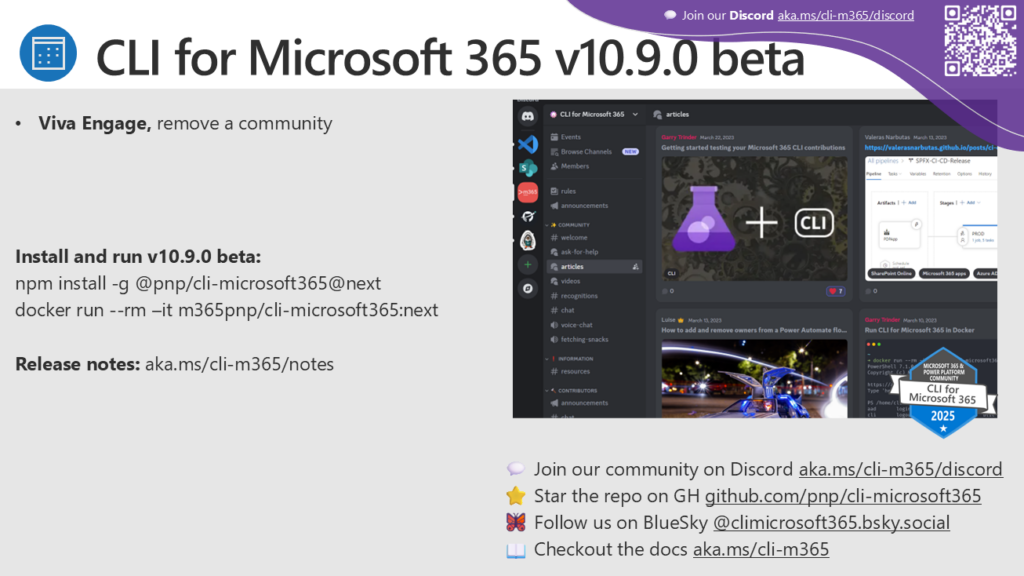This screenshot has height=576, width=1024.
Task: Click author name Valeras Narbutas
Action: [x=887, y=137]
